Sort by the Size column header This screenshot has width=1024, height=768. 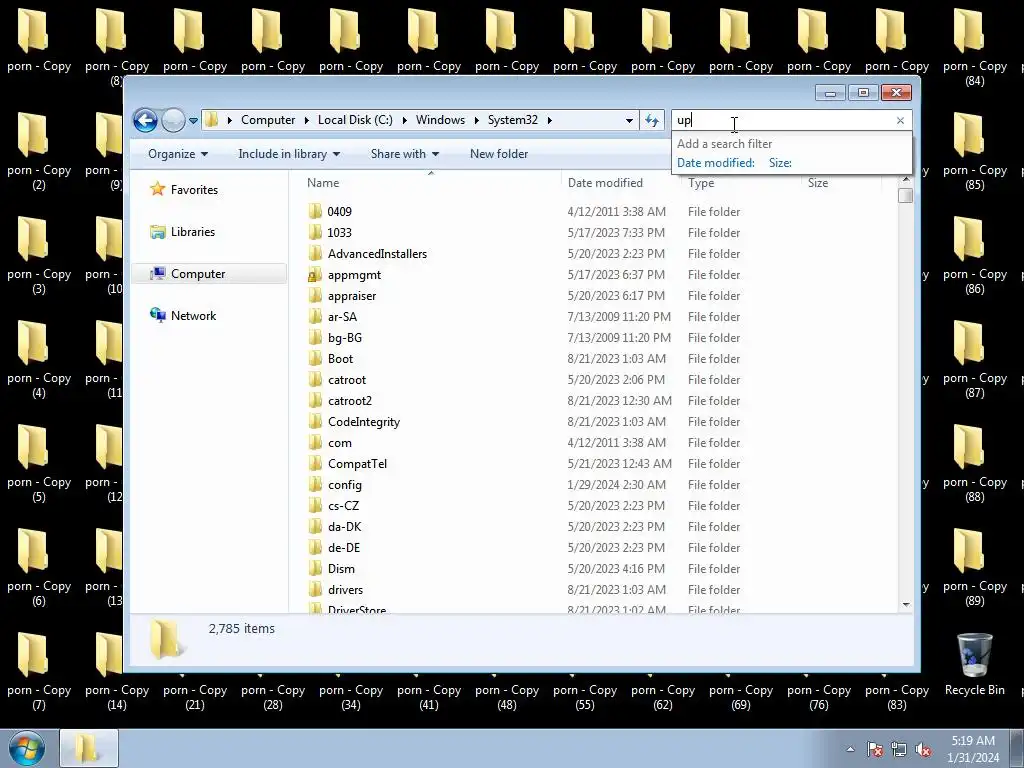[x=818, y=183]
